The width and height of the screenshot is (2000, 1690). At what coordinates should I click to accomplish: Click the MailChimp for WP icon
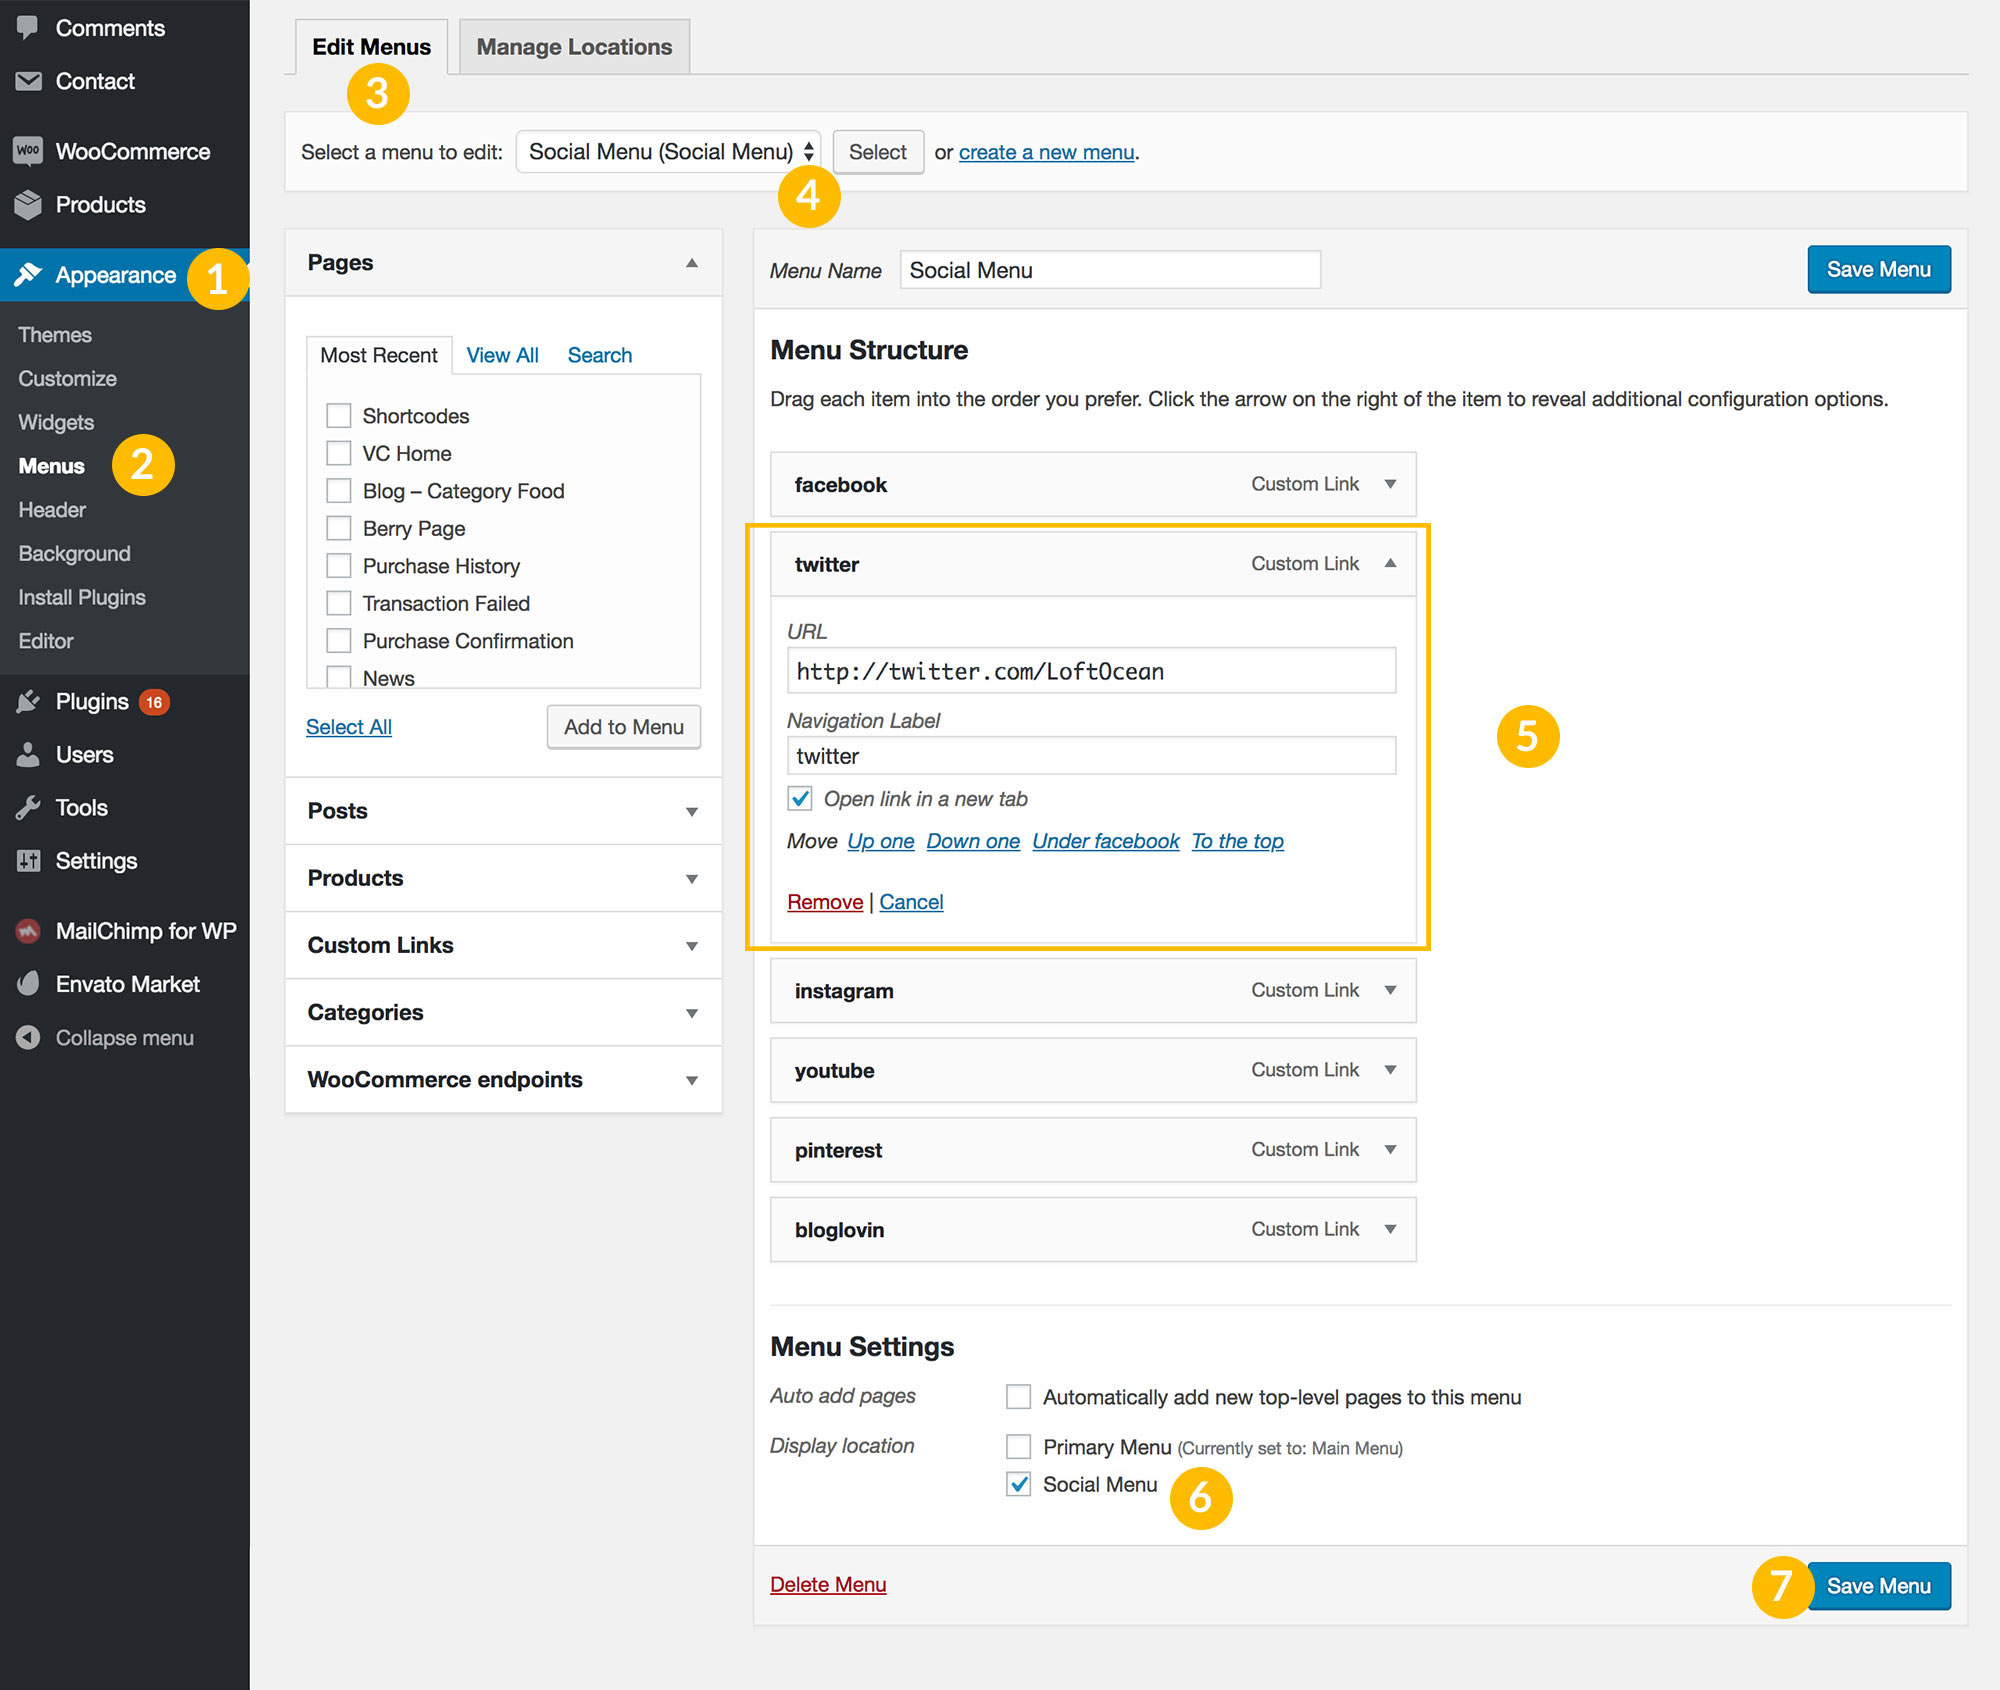pos(29,930)
